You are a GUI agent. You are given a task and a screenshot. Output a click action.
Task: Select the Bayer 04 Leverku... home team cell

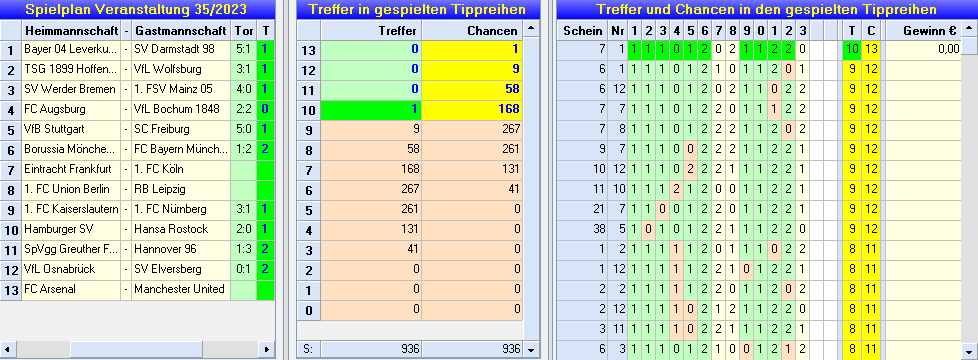[70, 49]
